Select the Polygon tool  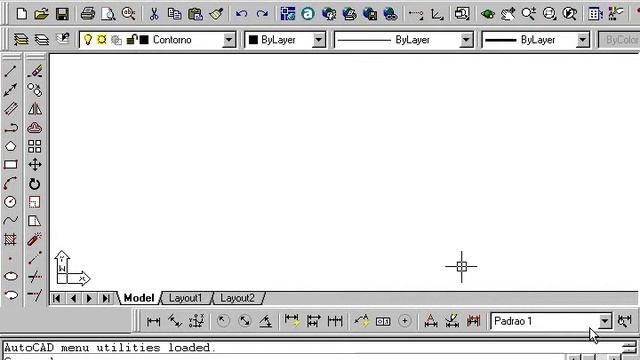tap(11, 146)
